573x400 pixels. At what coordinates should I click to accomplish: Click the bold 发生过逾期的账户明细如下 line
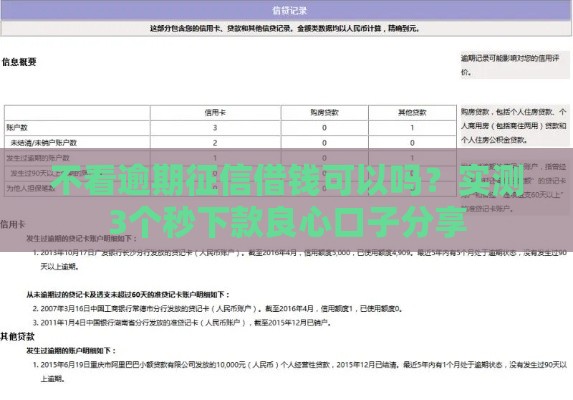(x=71, y=351)
